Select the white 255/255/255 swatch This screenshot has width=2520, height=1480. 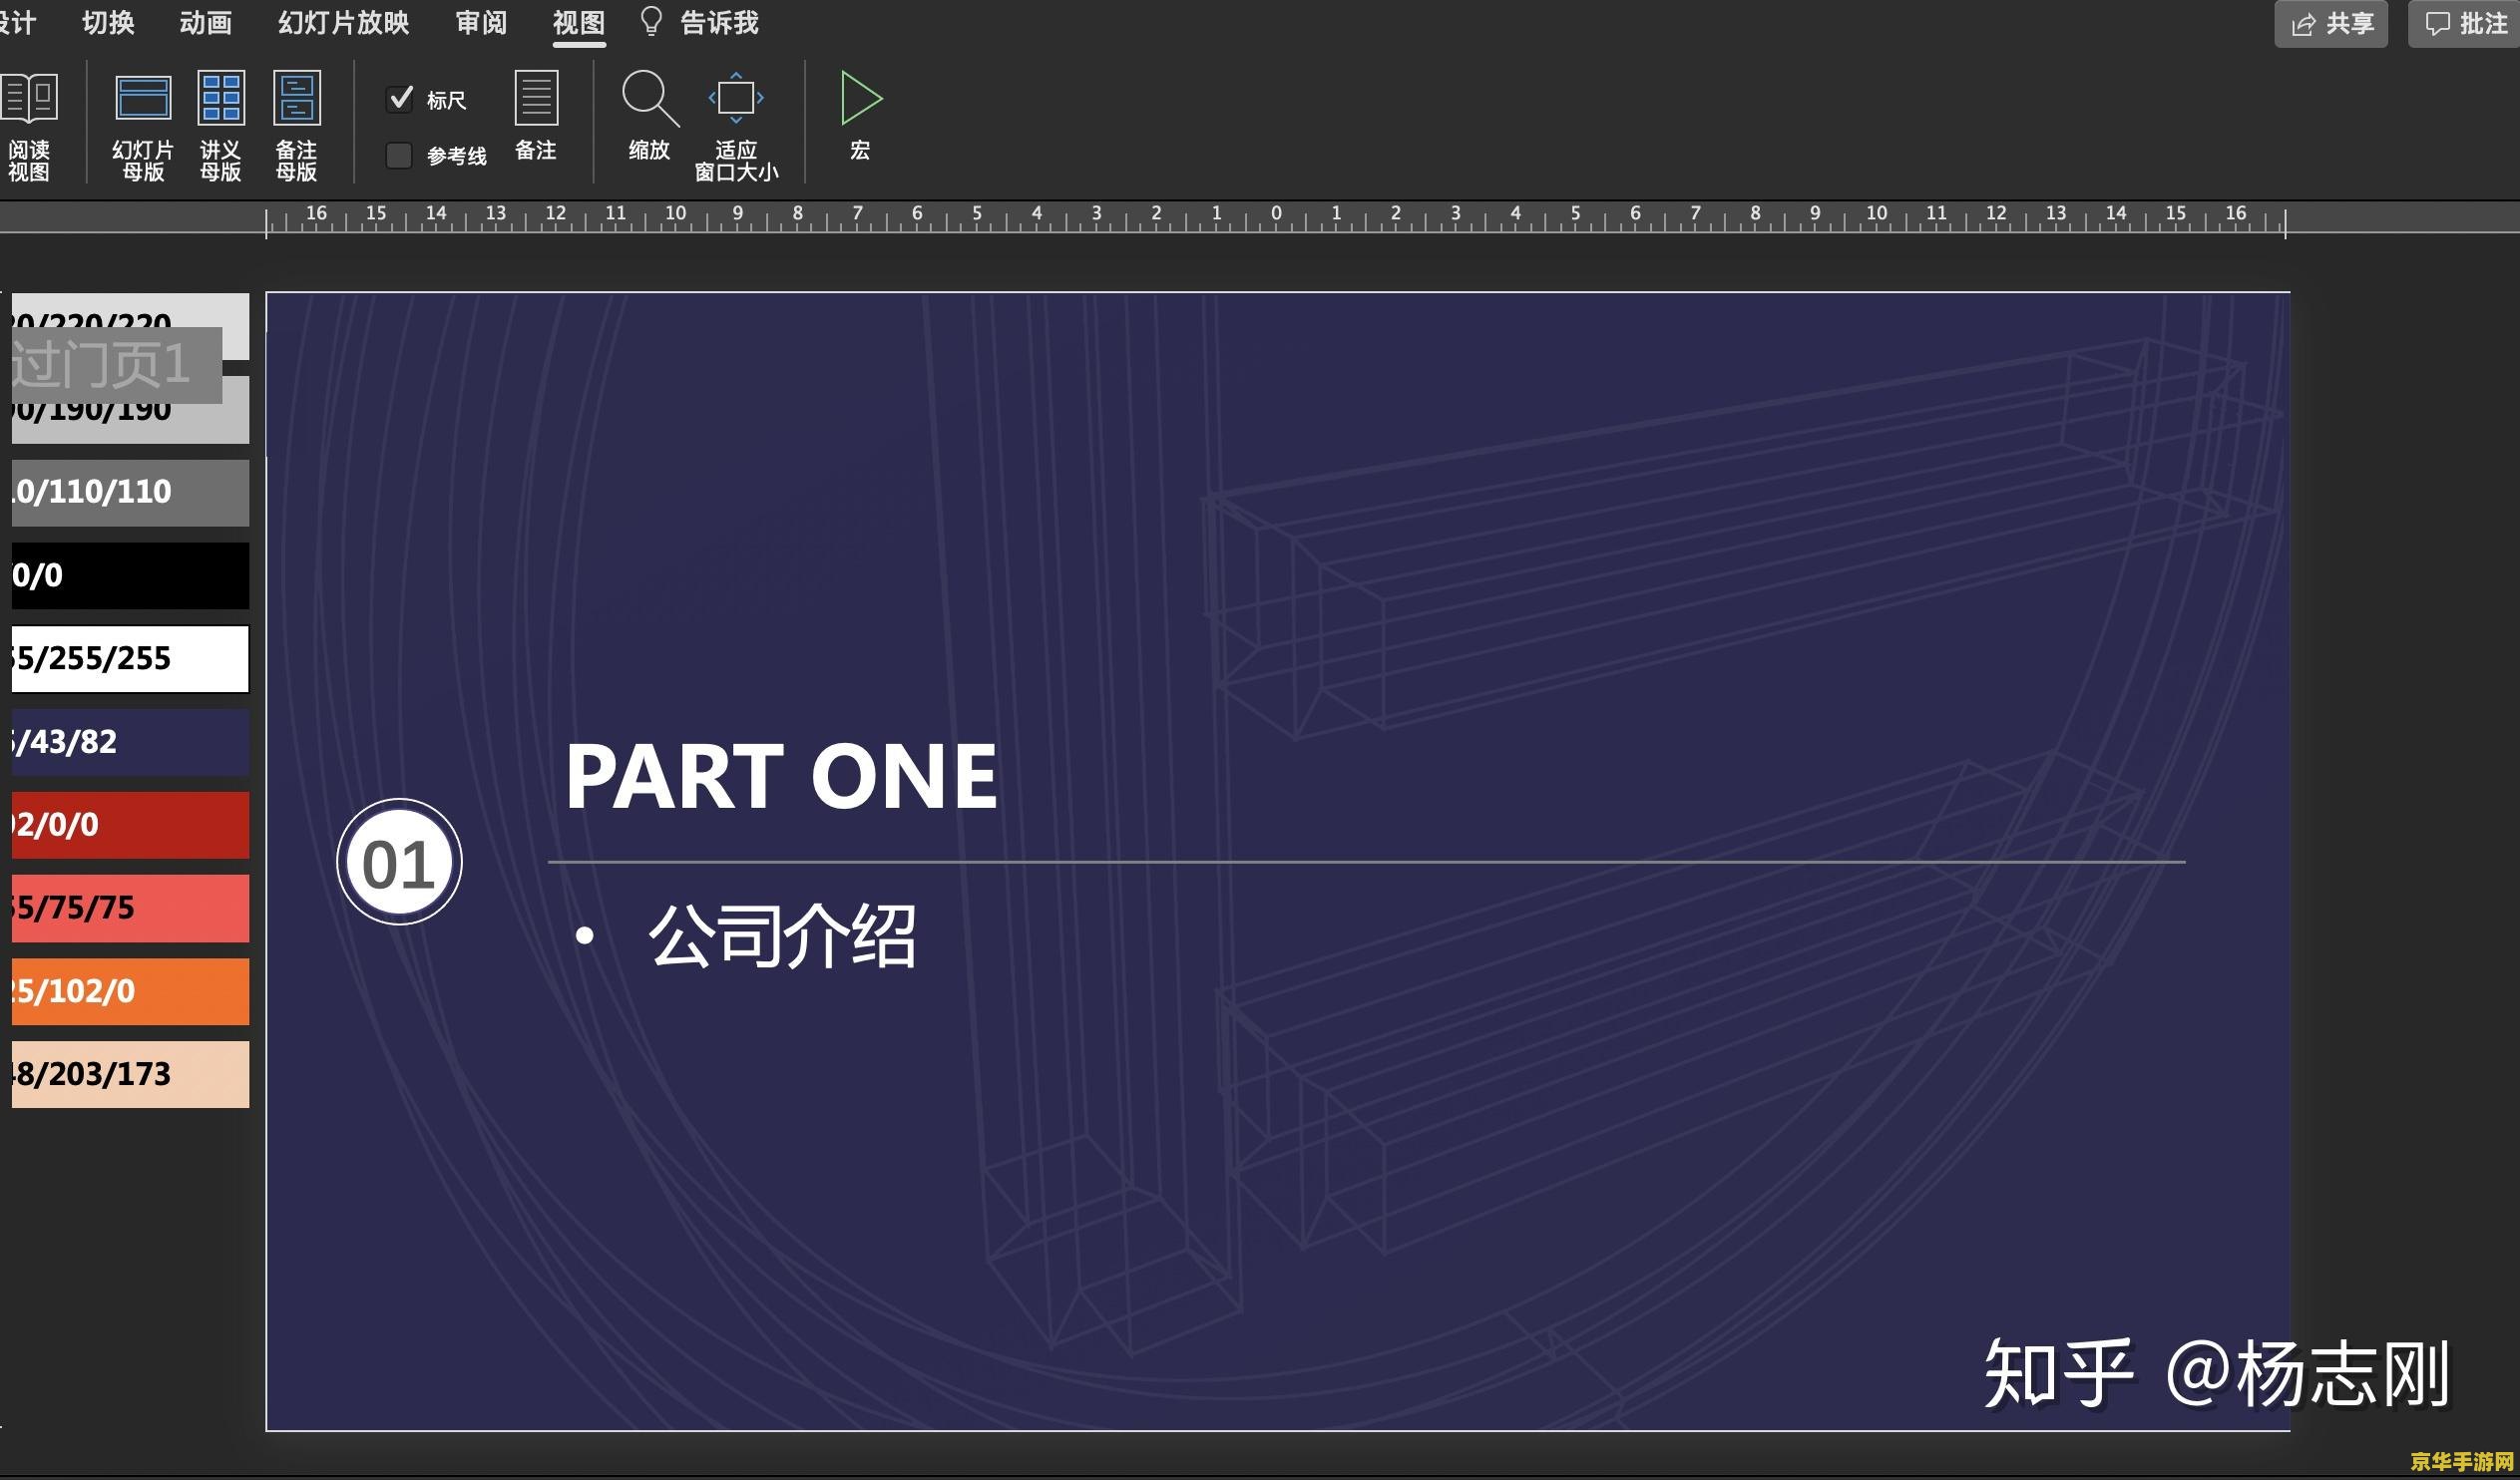[x=130, y=659]
